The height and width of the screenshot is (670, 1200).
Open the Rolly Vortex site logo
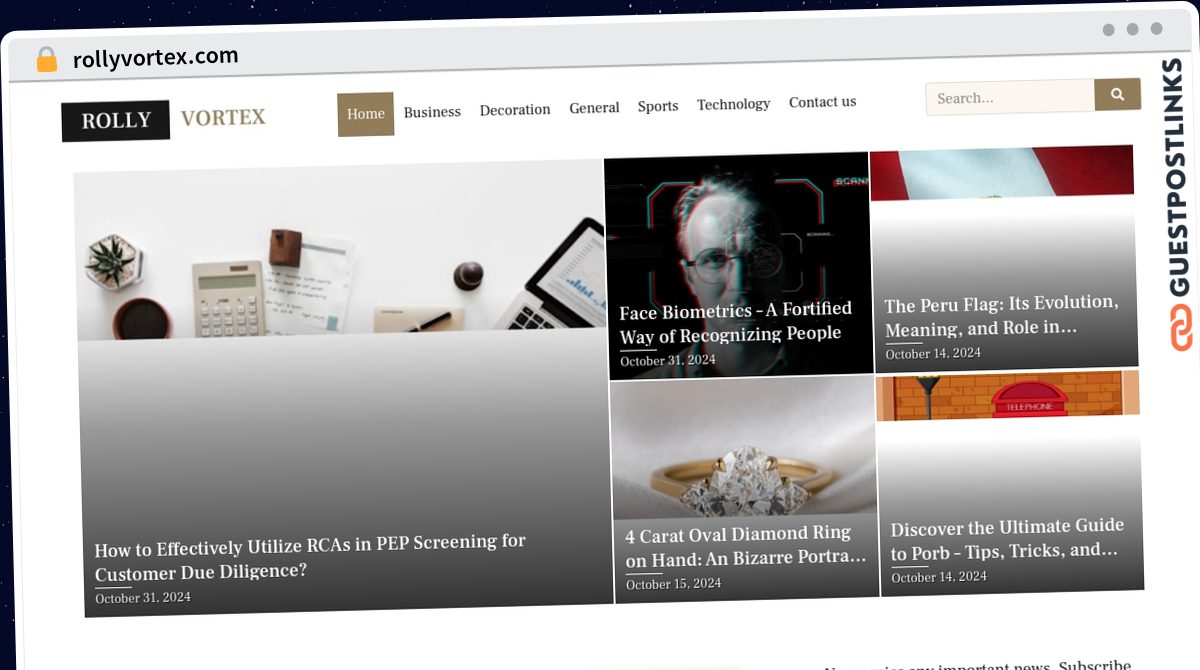coord(164,120)
